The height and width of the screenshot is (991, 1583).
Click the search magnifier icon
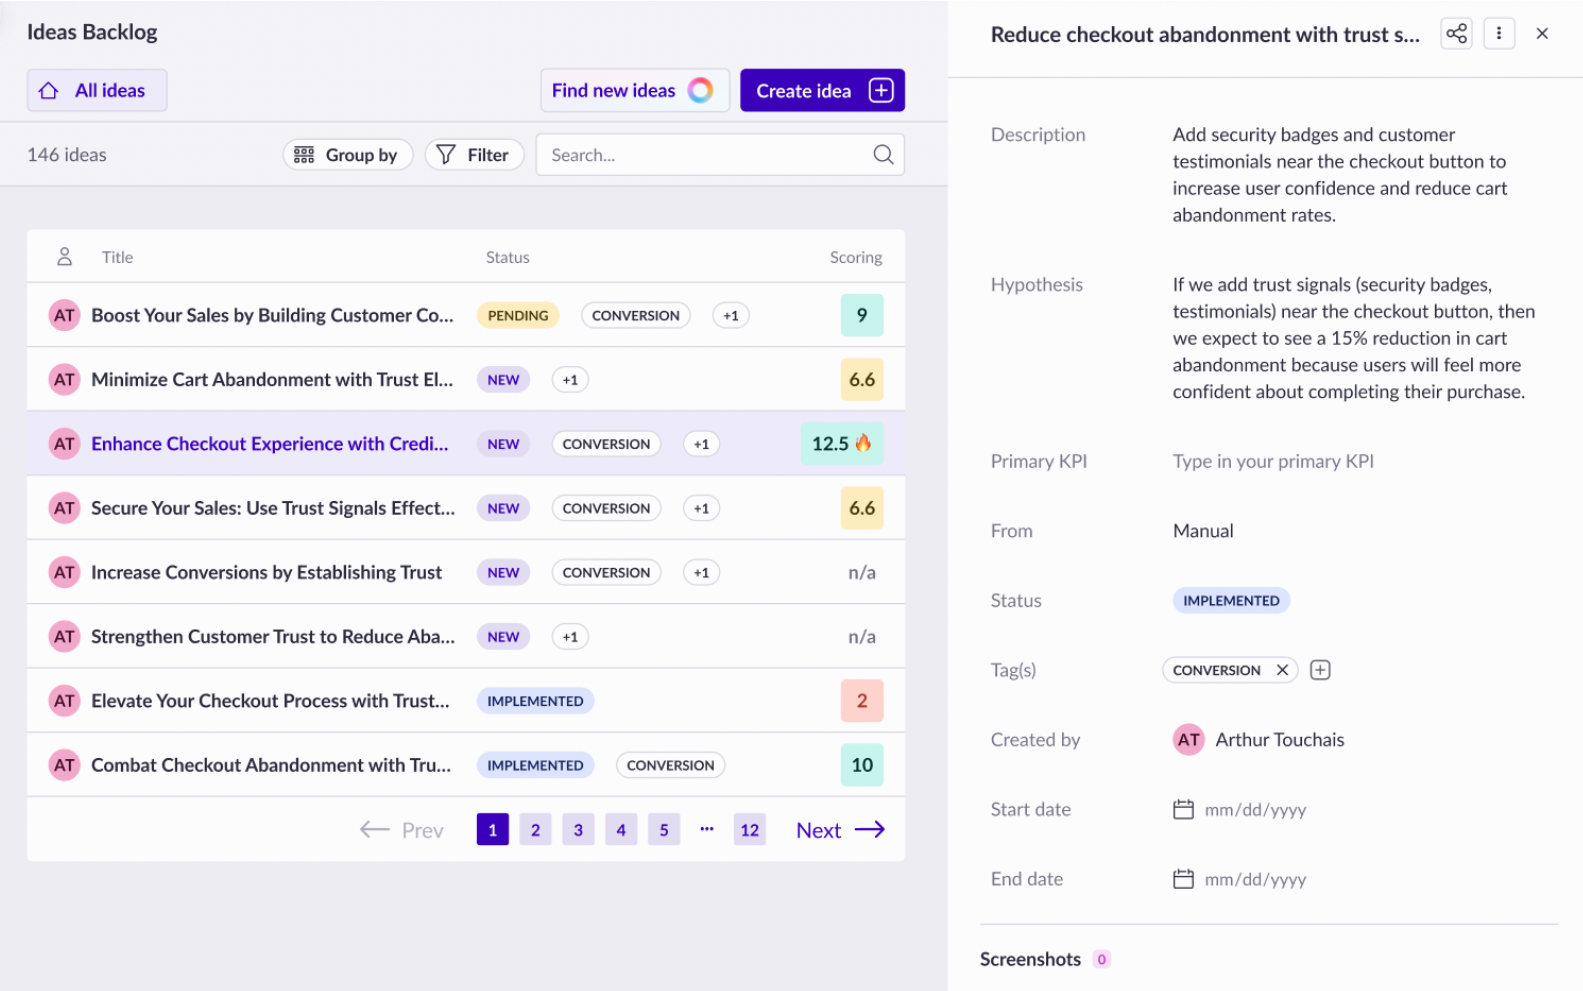pos(883,155)
